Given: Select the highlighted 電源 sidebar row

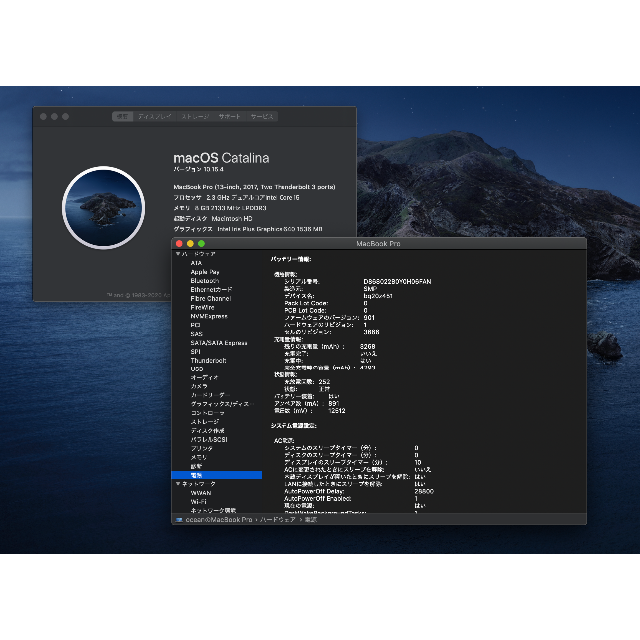Looking at the screenshot, I should coord(217,475).
